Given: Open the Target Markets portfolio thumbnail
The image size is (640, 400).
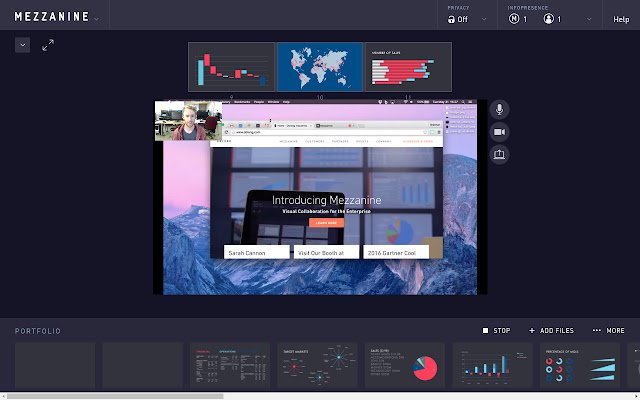Looking at the screenshot, I should coord(318,366).
